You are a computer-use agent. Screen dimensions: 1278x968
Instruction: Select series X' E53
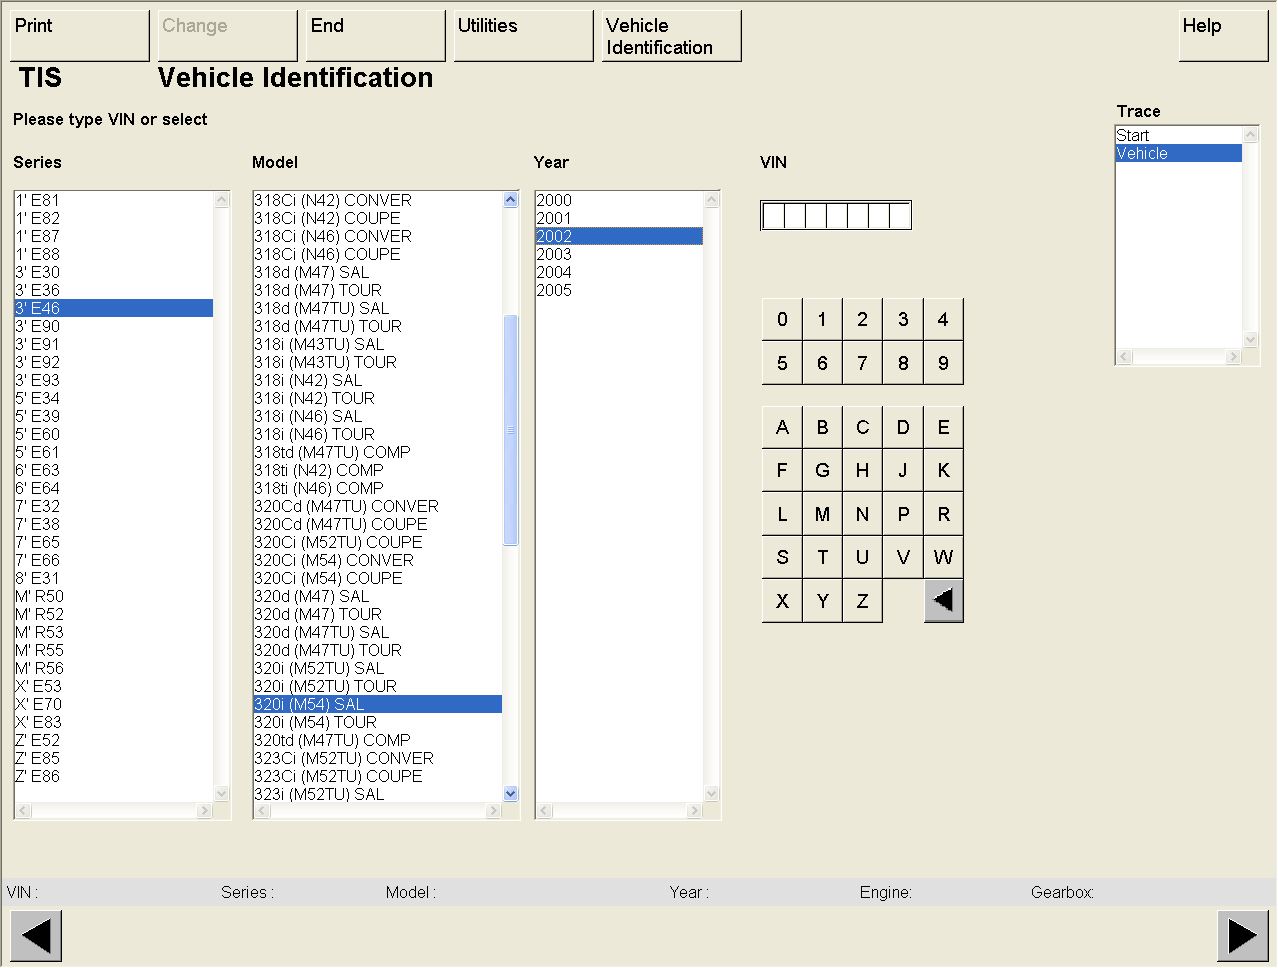pyautogui.click(x=114, y=686)
